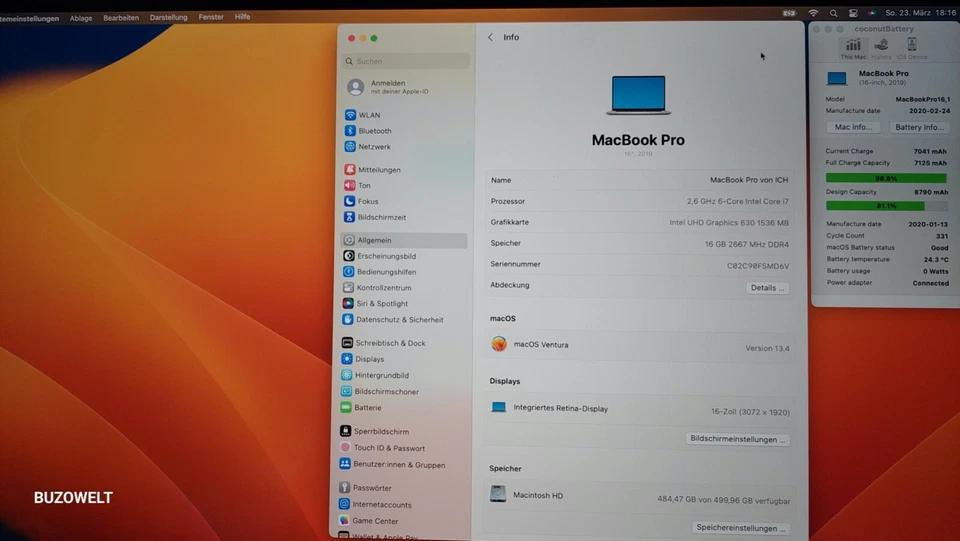The width and height of the screenshot is (960, 541).
Task: Select Kontrollzentrum in sidebar
Action: pyautogui.click(x=378, y=288)
